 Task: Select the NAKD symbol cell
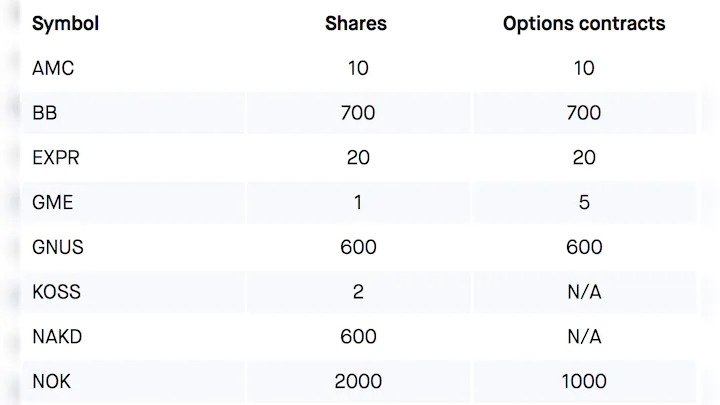pos(57,337)
